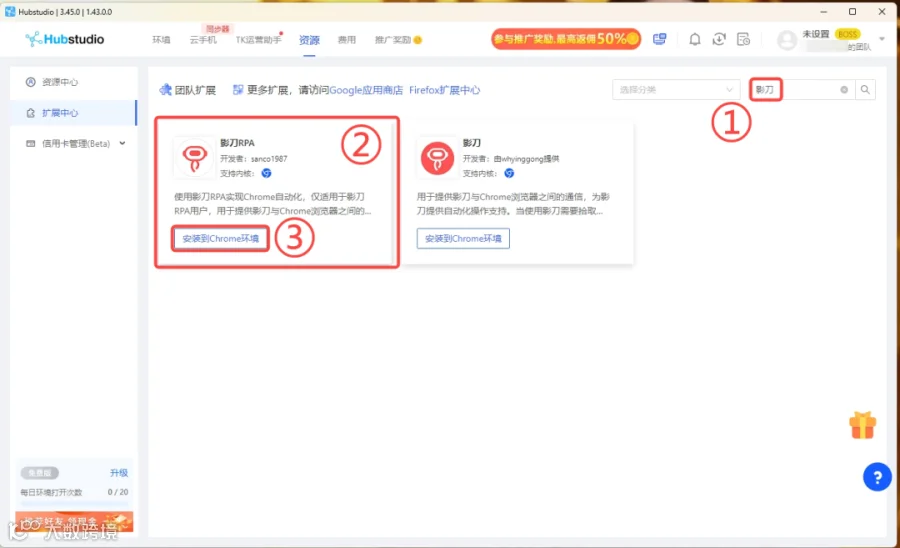The height and width of the screenshot is (548, 900).
Task: Click the 资源中心 sidebar icon
Action: pyautogui.click(x=31, y=82)
